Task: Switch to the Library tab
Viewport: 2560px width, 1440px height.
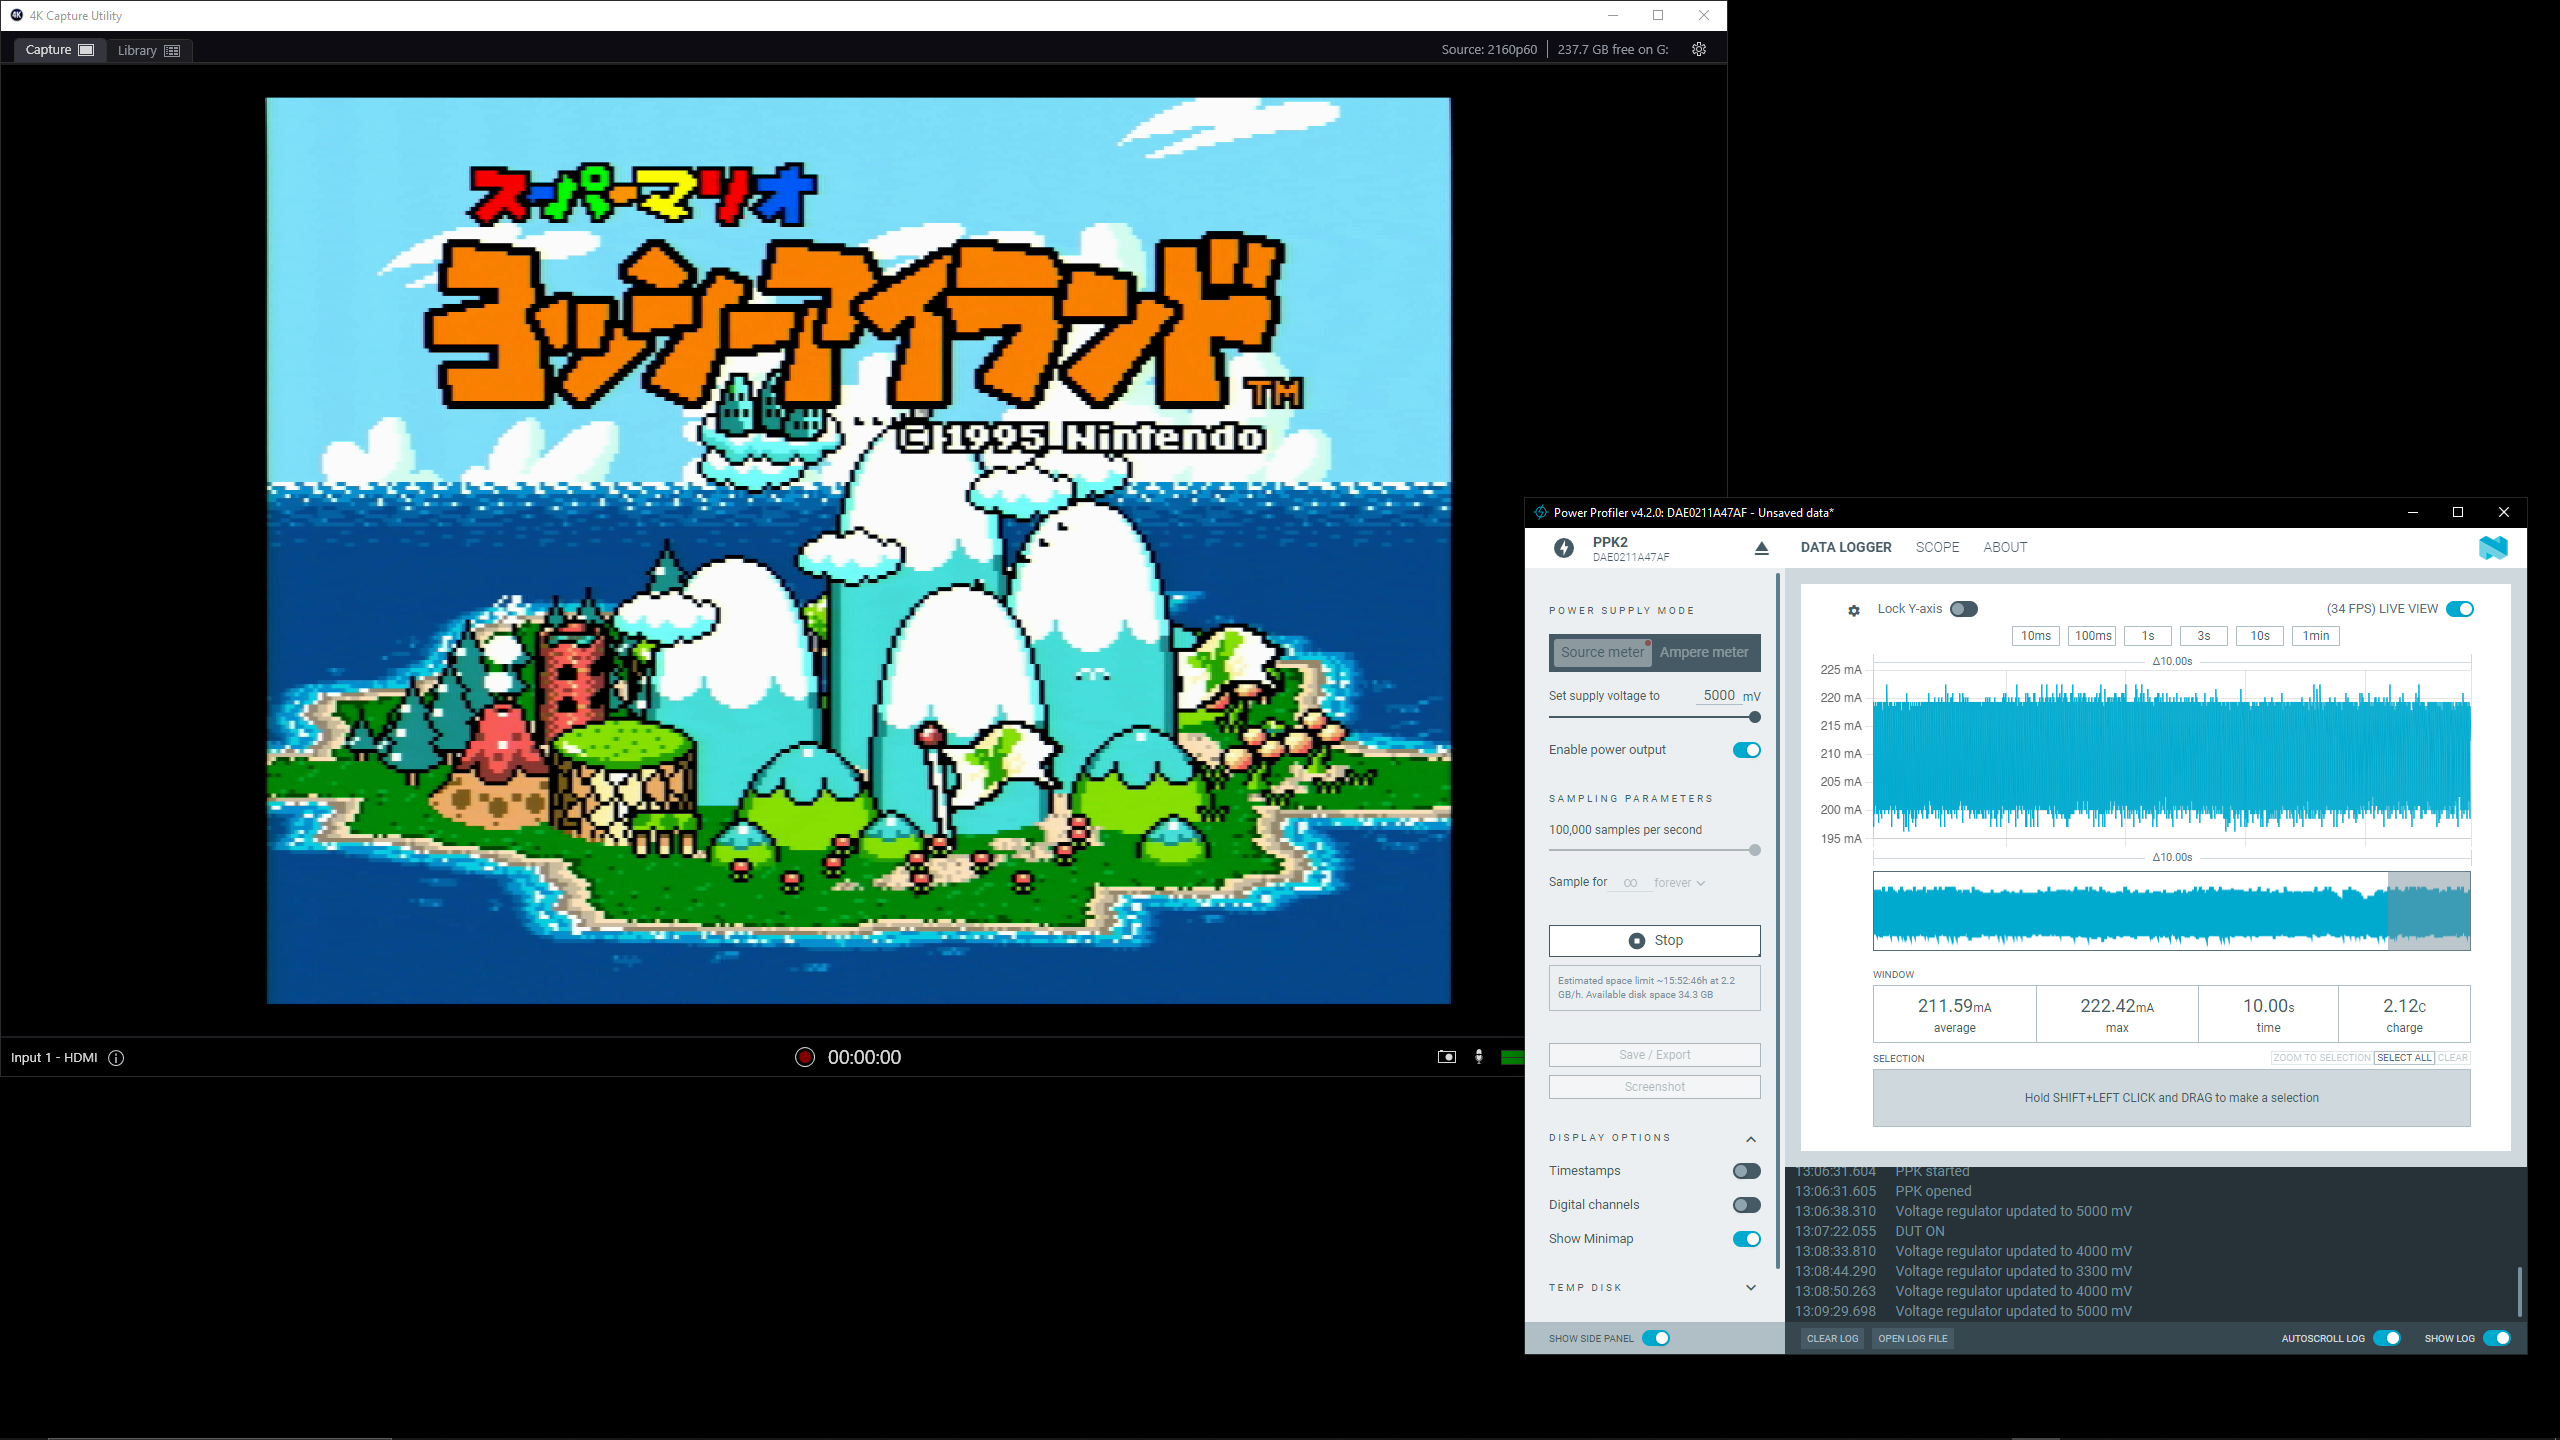Action: click(x=149, y=50)
